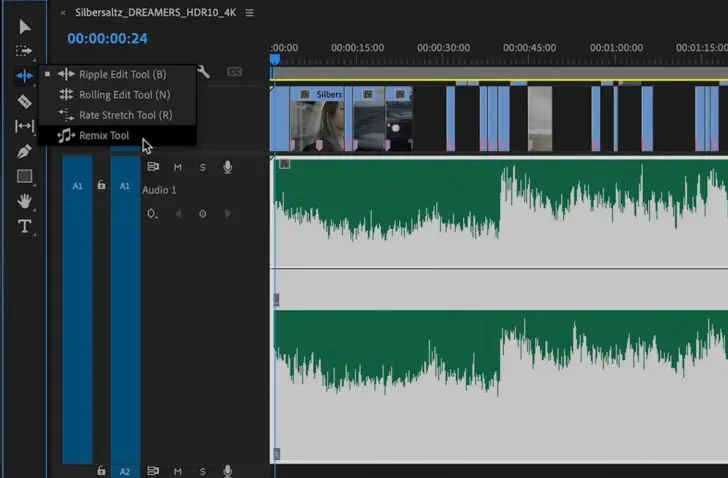
Task: Select the gray foggy video clip
Action: (x=540, y=119)
